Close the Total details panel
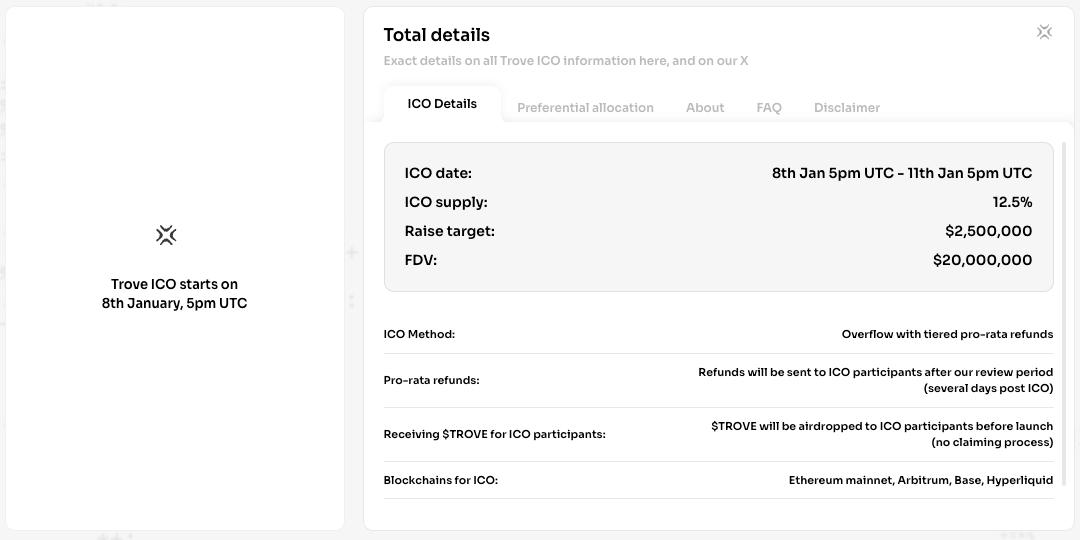The height and width of the screenshot is (540, 1080). (x=1044, y=33)
